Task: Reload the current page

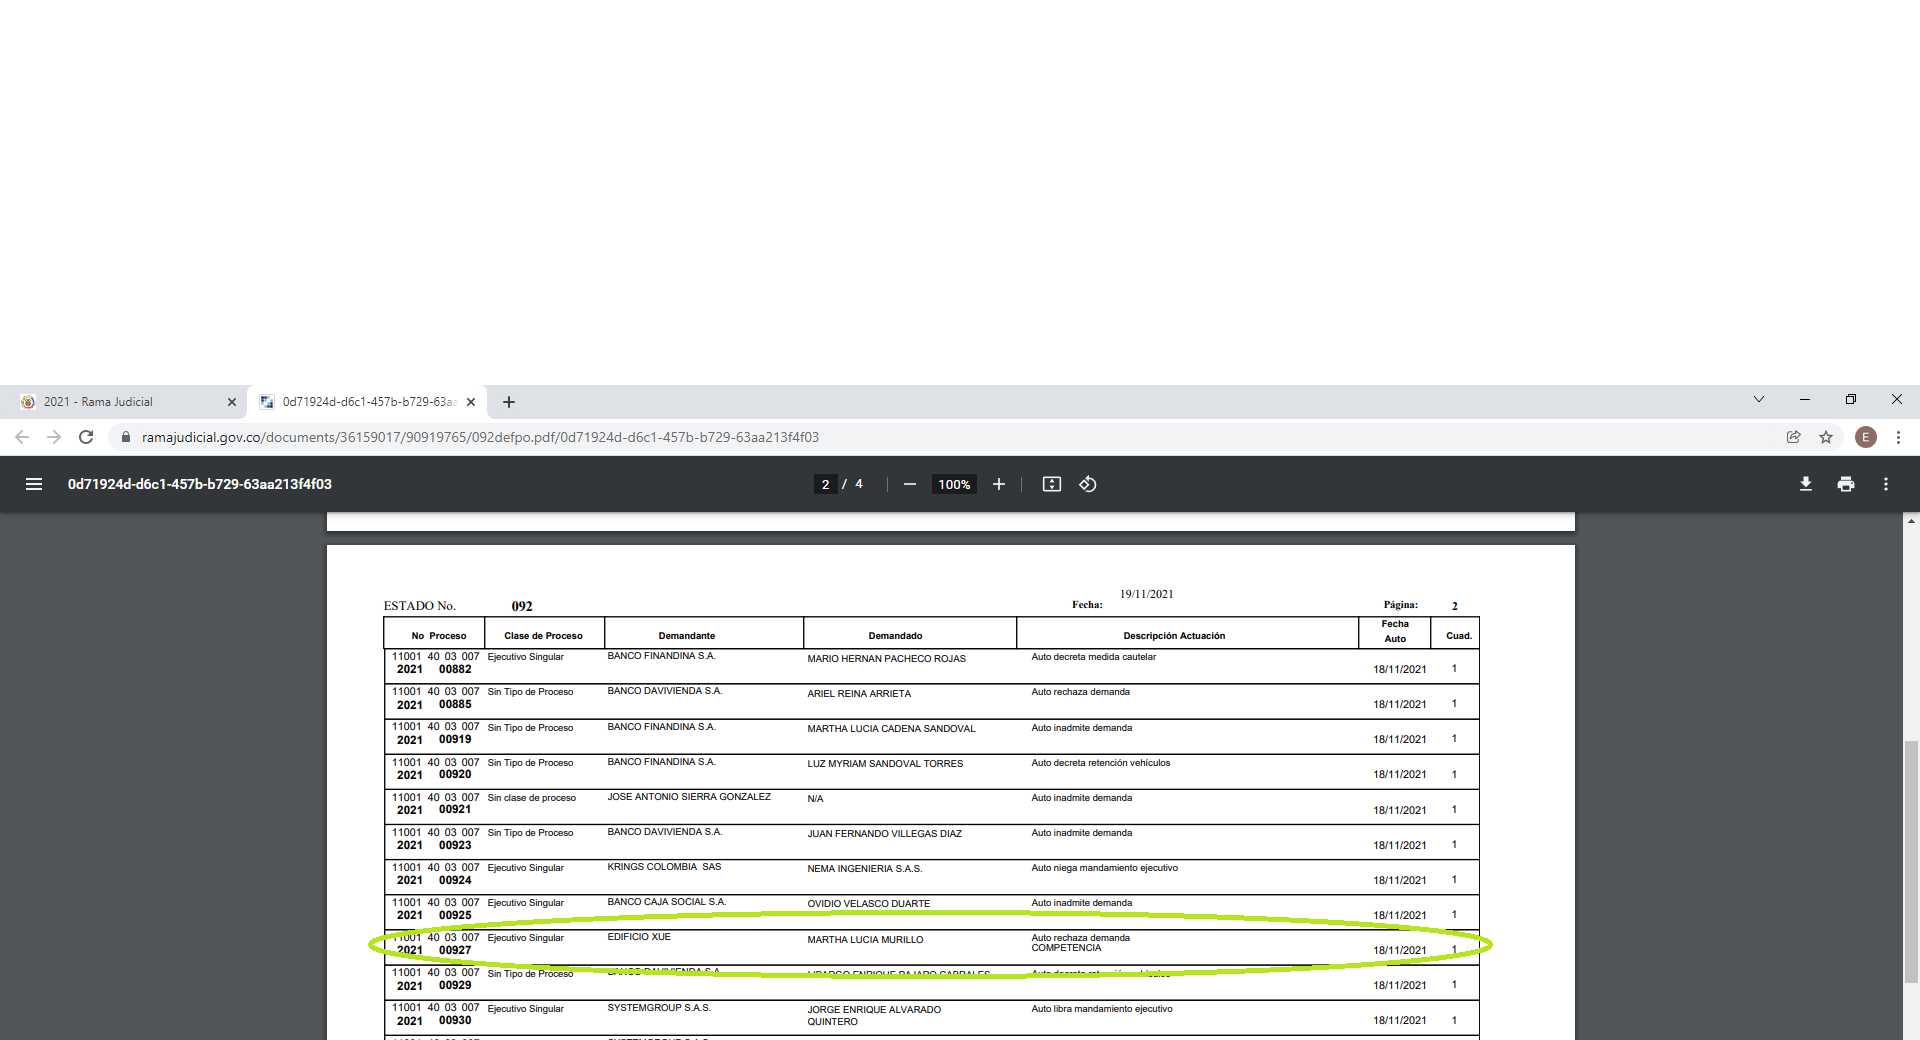Action: (86, 437)
